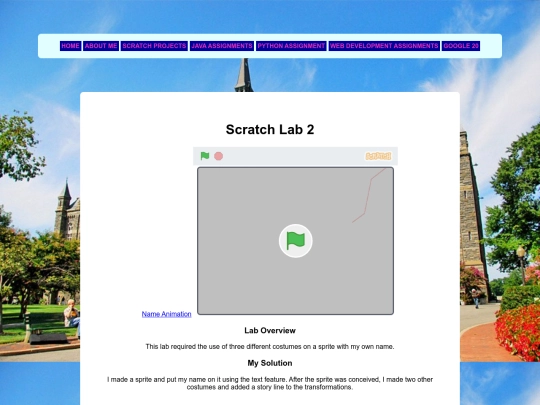
Task: Open WEB DEVELOPMENT ASSIGNMENTS page
Action: (384, 46)
